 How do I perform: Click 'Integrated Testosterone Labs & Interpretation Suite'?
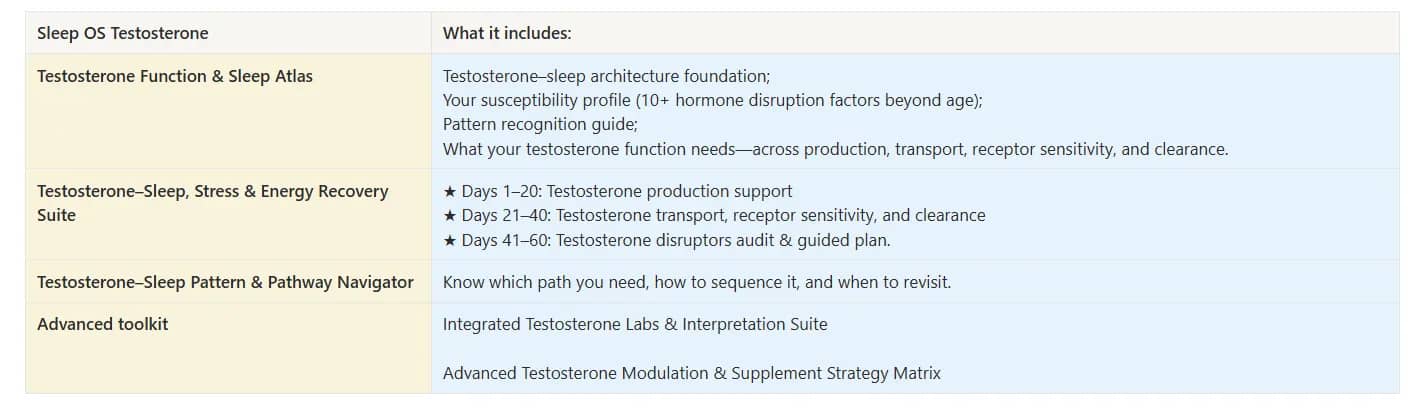(x=635, y=323)
